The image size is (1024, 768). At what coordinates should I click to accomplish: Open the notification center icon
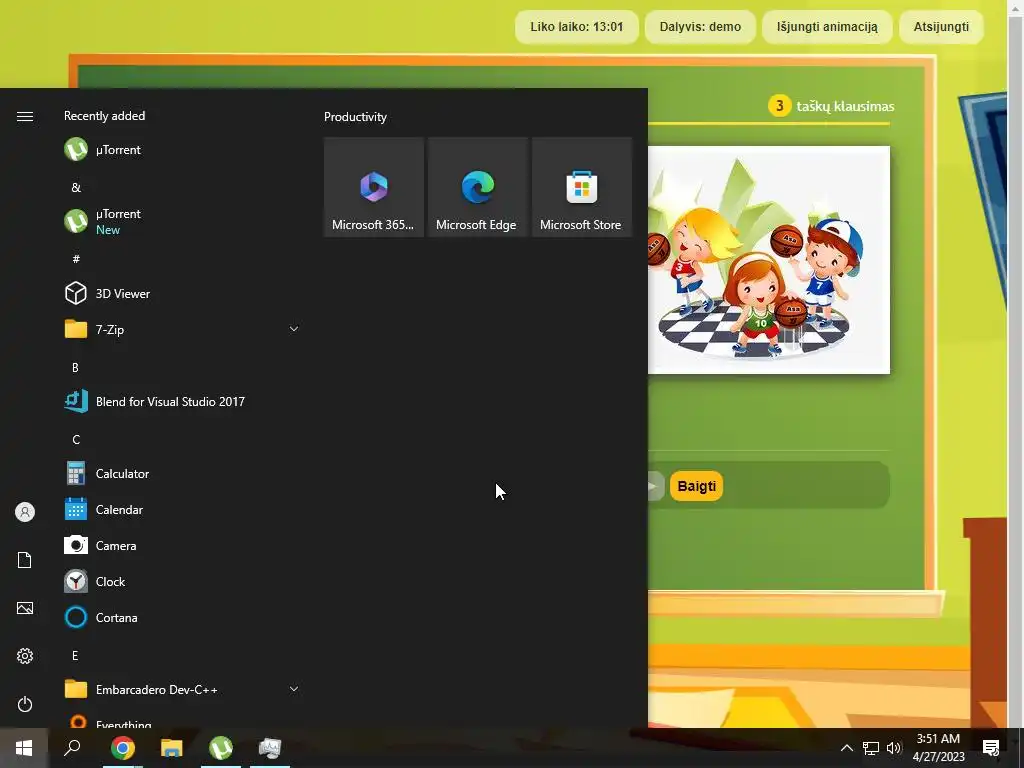tap(991, 748)
